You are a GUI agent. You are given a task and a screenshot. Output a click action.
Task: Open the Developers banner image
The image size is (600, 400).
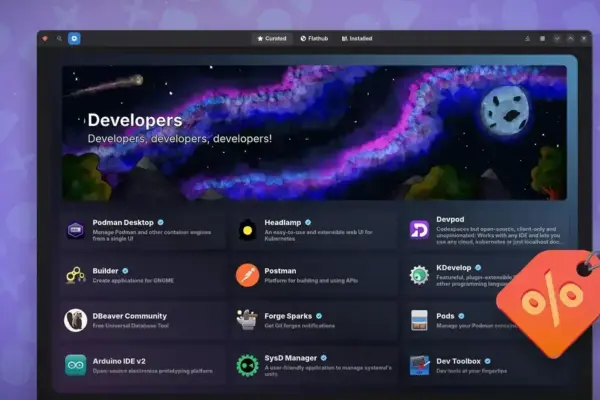(314, 133)
